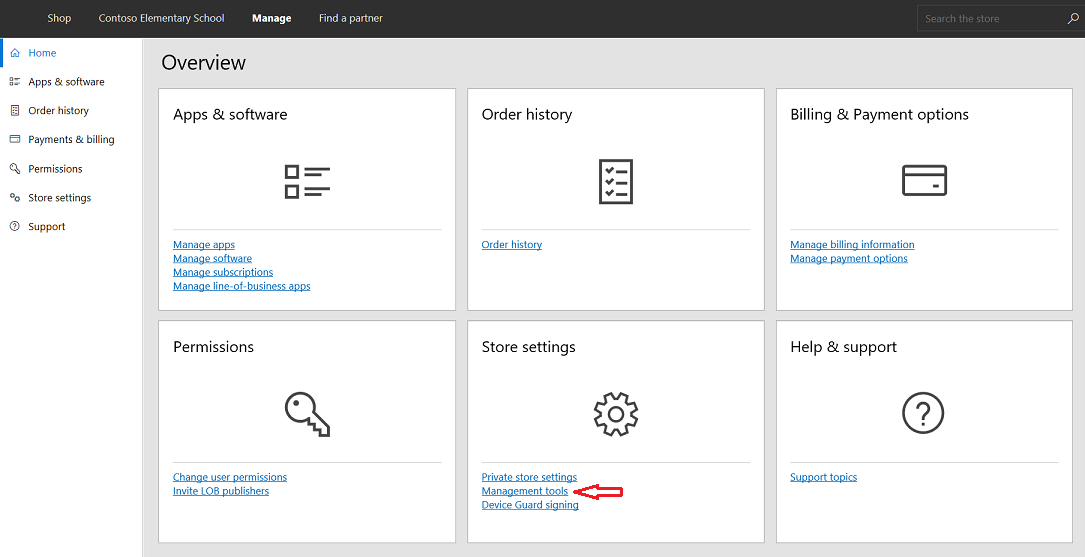The image size is (1085, 557).
Task: Click the Store settings gear icon
Action: pos(615,413)
